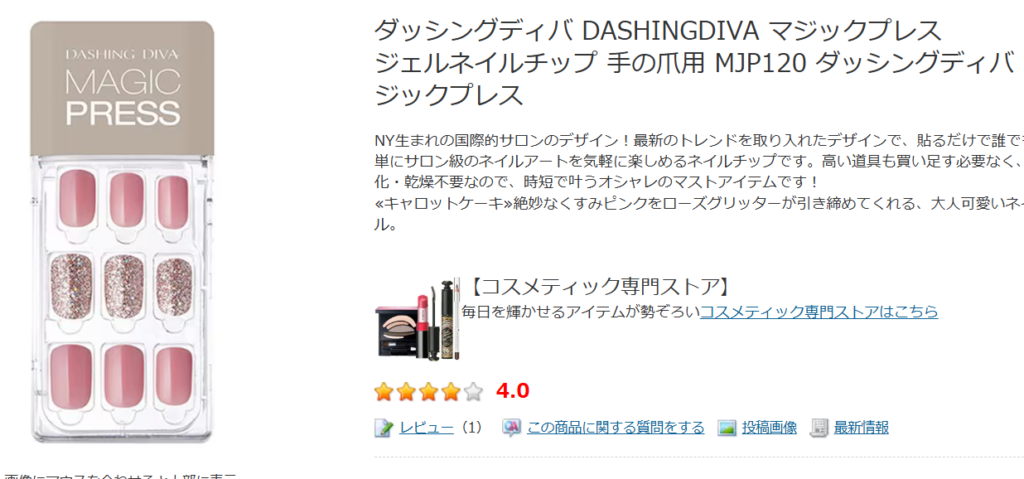Image resolution: width=1024 pixels, height=479 pixels.
Task: Click the review count (1)
Action: tap(470, 428)
